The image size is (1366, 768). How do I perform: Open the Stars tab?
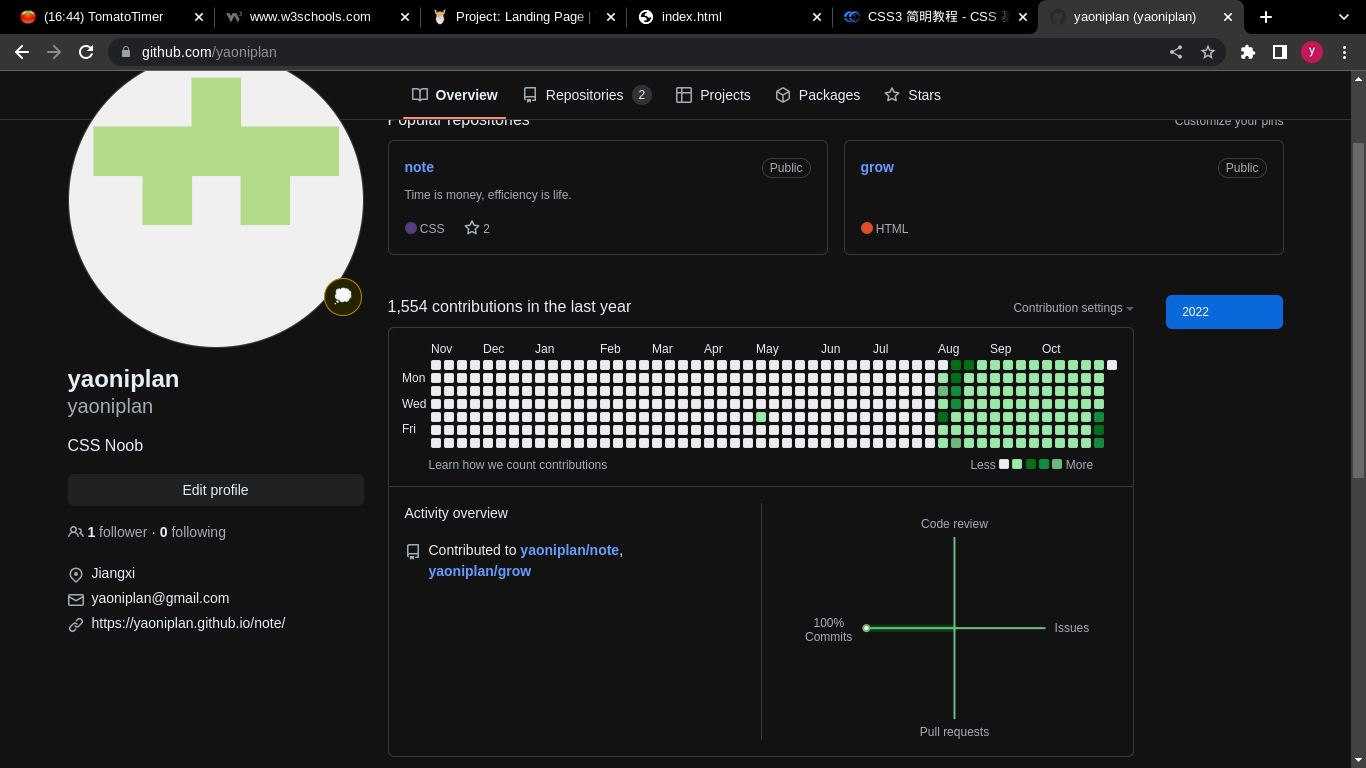(912, 95)
